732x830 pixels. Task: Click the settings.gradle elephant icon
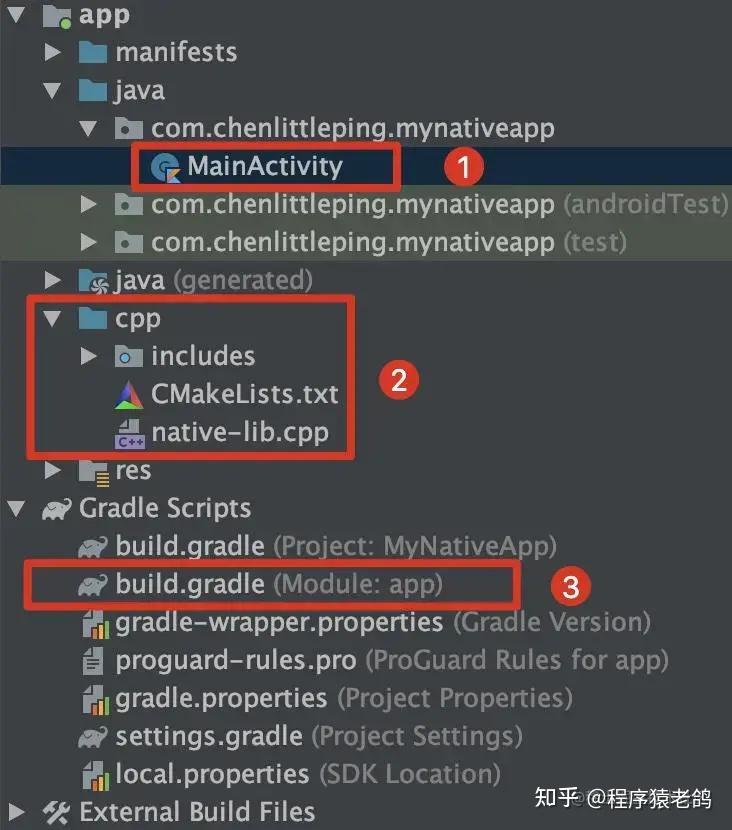point(94,738)
